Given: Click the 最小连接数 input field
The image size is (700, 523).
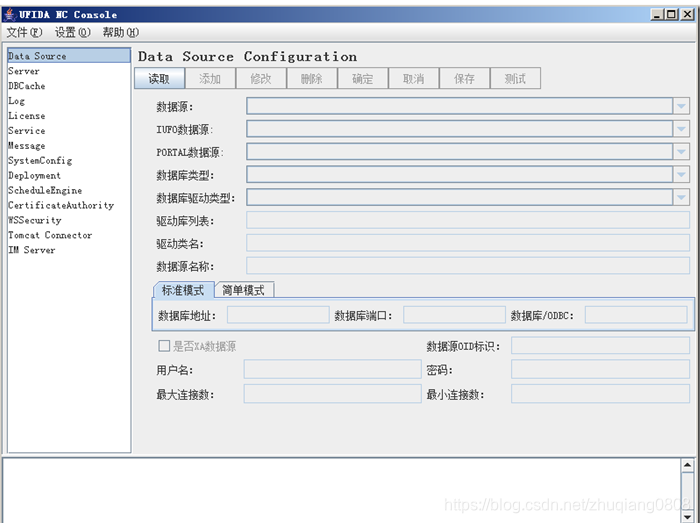Looking at the screenshot, I should click(600, 394).
